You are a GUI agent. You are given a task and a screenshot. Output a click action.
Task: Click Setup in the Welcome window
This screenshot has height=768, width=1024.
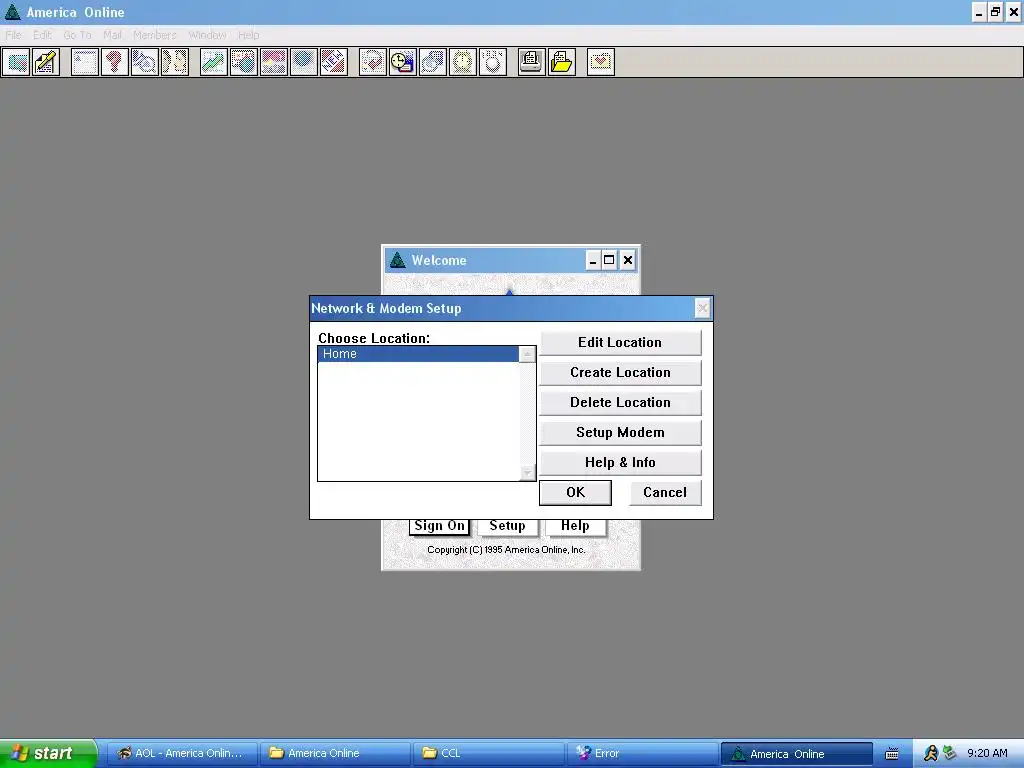(x=507, y=526)
